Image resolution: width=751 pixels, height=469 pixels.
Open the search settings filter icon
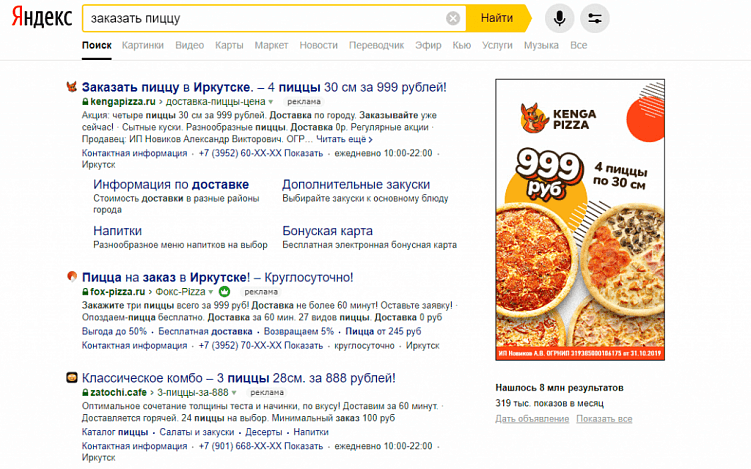(x=594, y=18)
